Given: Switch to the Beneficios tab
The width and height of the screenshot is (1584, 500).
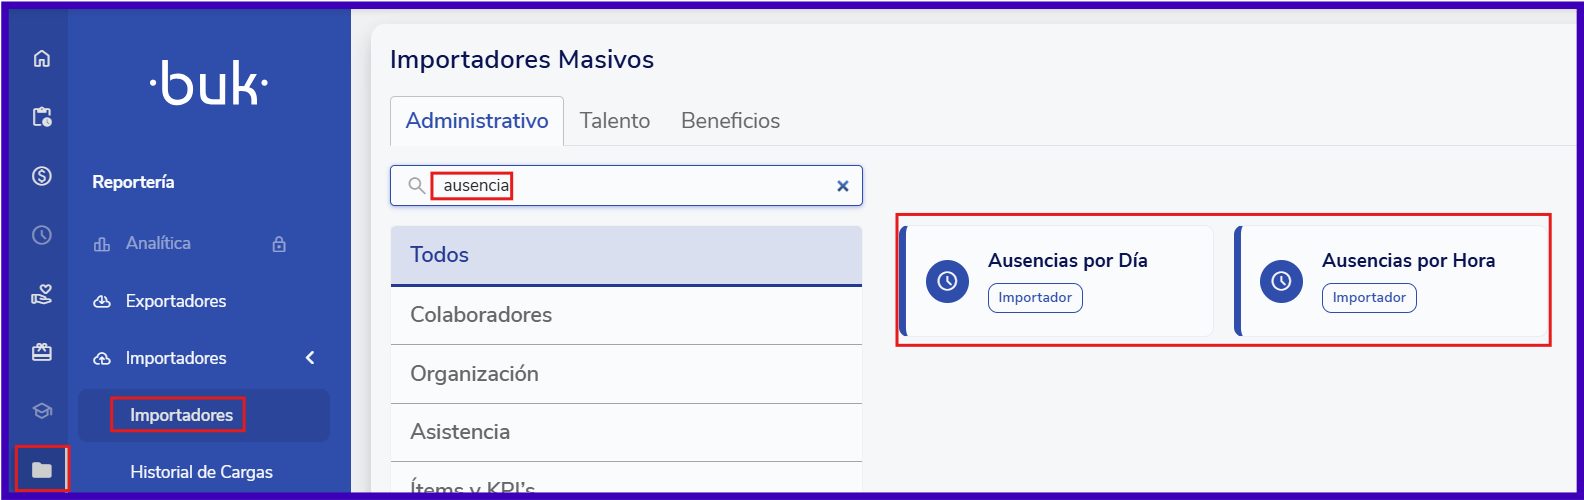Looking at the screenshot, I should click(730, 121).
